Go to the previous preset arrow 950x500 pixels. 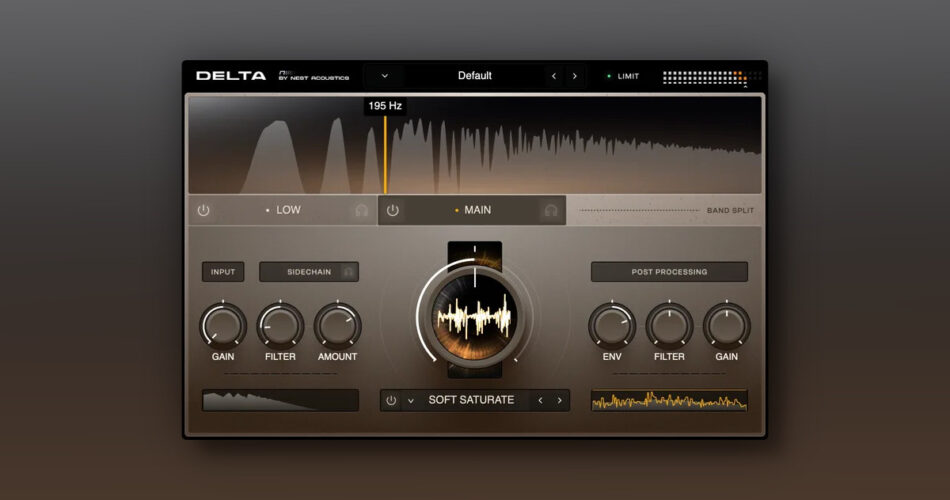pyautogui.click(x=554, y=76)
